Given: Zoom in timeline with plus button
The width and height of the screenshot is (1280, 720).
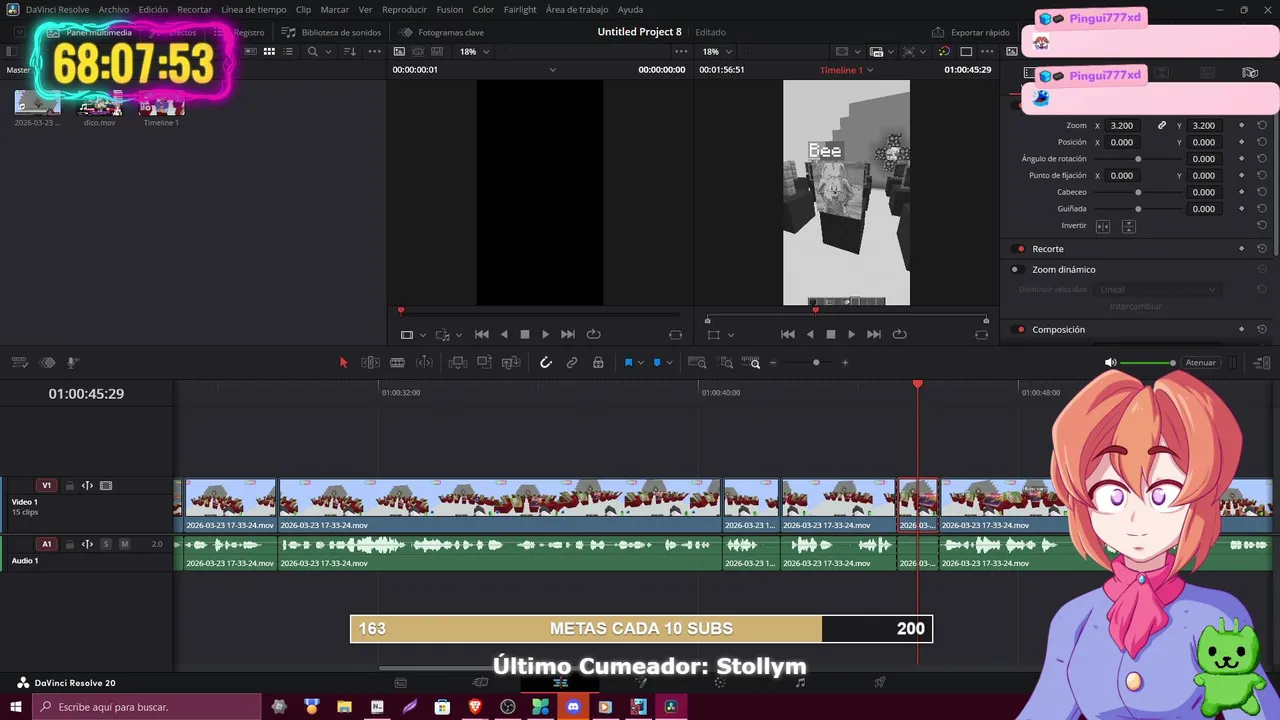Looking at the screenshot, I should coord(845,363).
